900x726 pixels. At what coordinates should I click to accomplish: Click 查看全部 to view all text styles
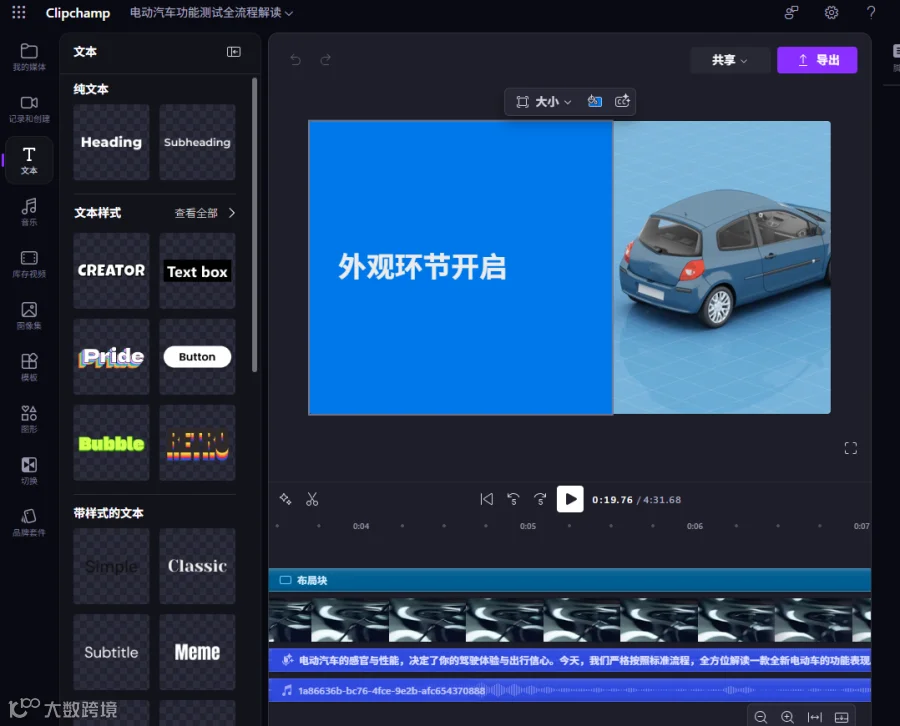(x=196, y=213)
